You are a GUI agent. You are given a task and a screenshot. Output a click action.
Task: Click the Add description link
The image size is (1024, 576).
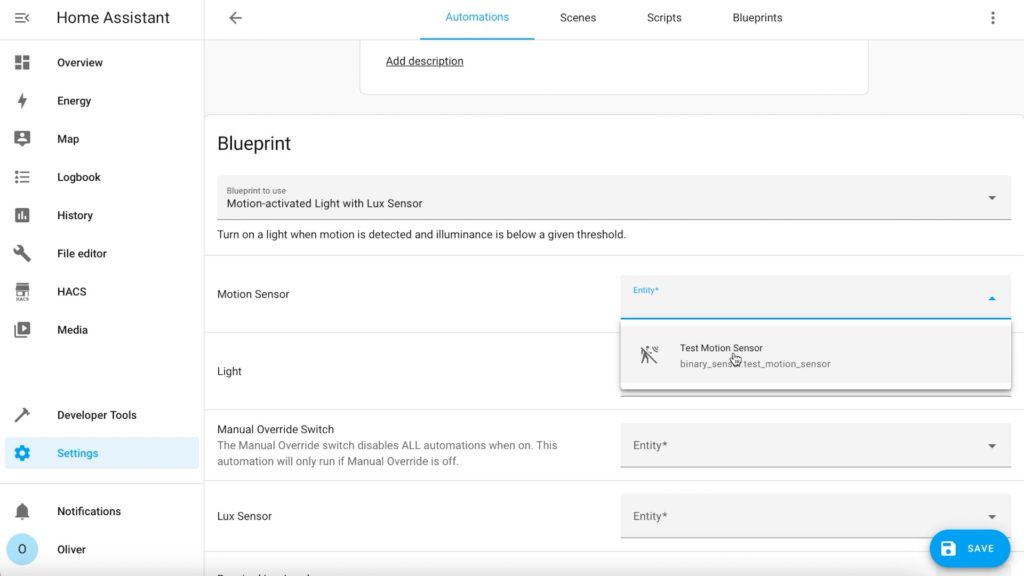coord(424,61)
